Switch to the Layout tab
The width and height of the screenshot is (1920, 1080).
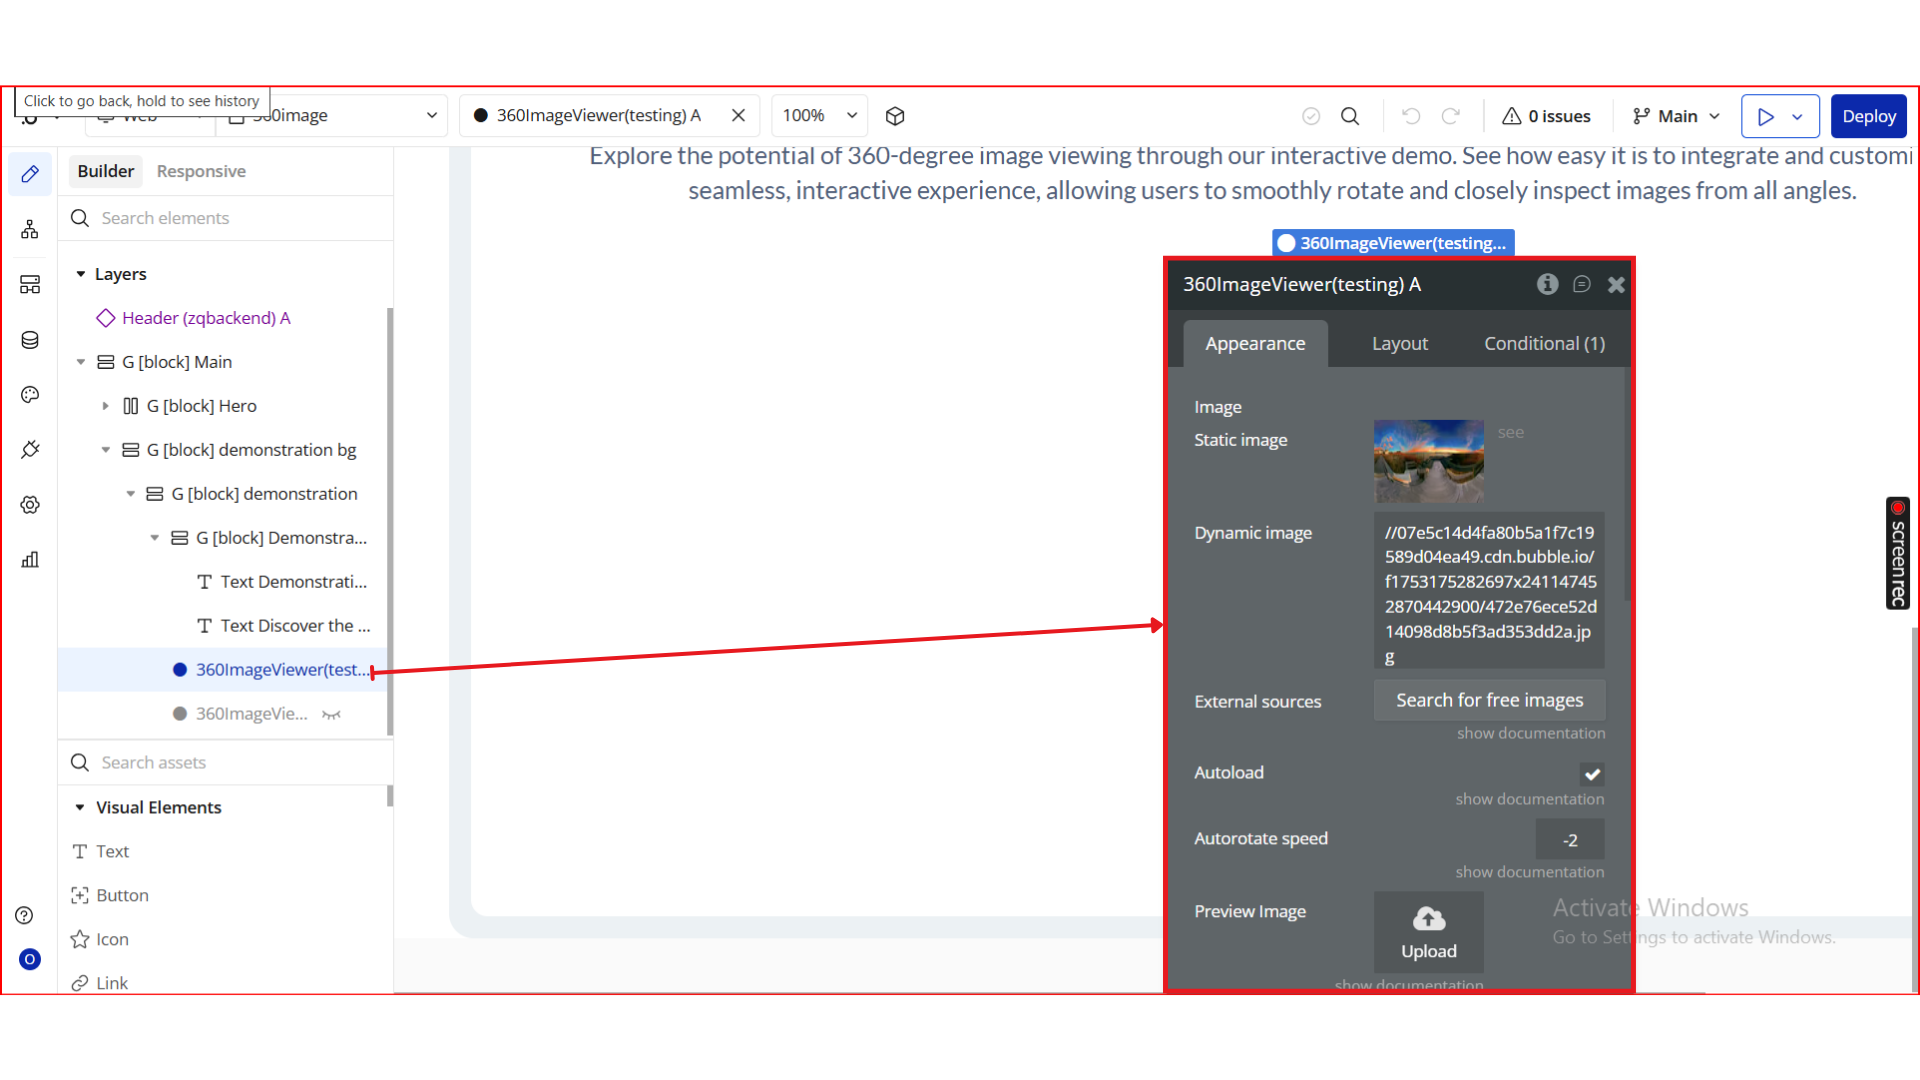coord(1399,343)
